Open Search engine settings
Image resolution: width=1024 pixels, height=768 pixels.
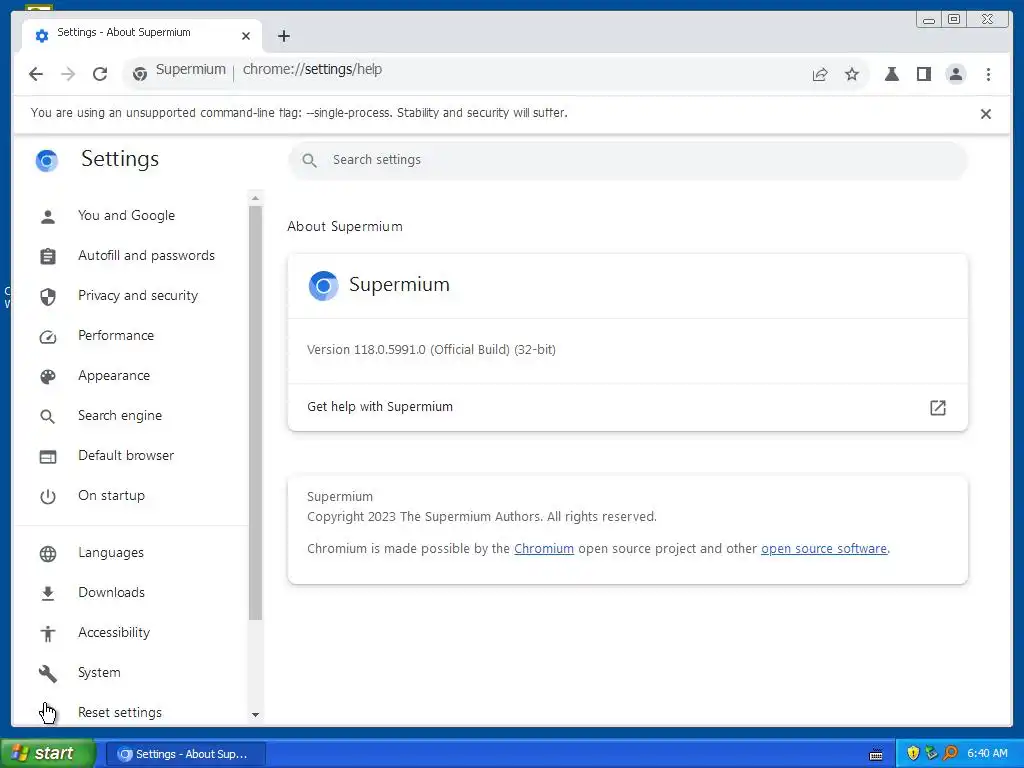pos(120,415)
